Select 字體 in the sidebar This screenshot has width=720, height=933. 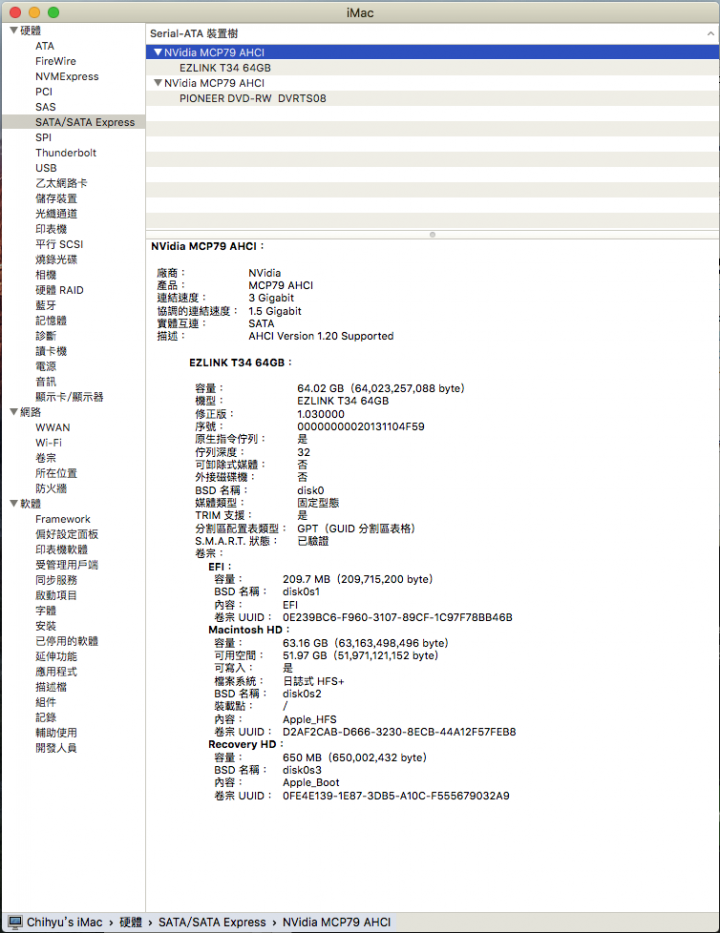click(x=46, y=610)
